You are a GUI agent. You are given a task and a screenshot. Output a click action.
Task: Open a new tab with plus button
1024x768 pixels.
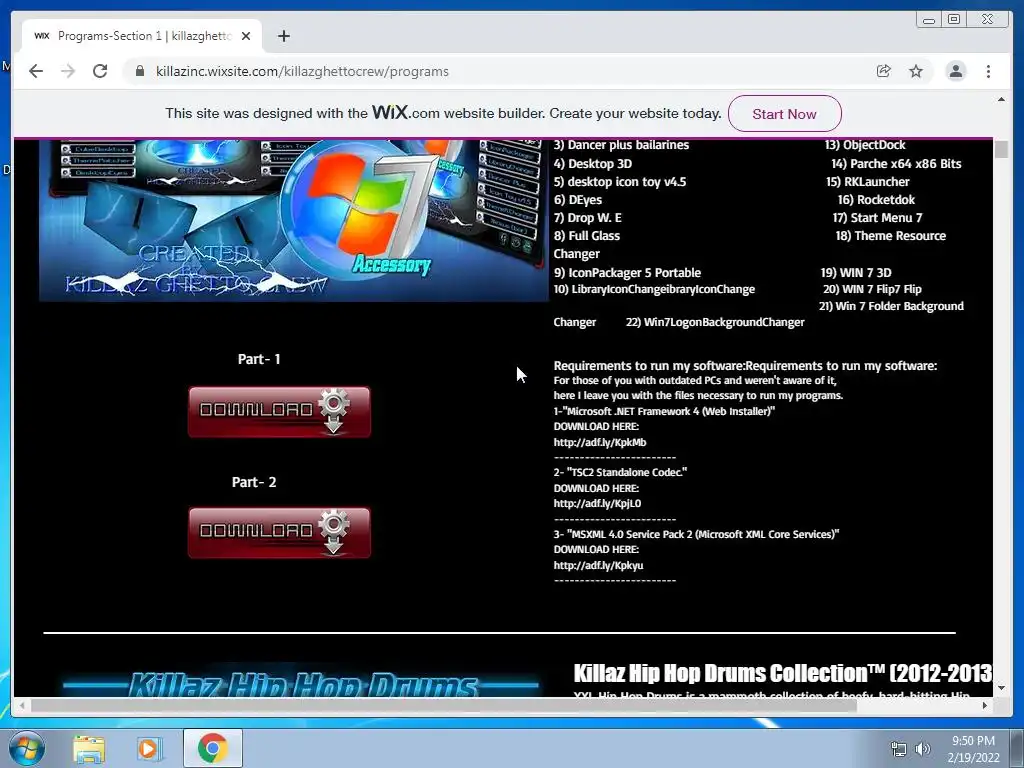(x=283, y=36)
